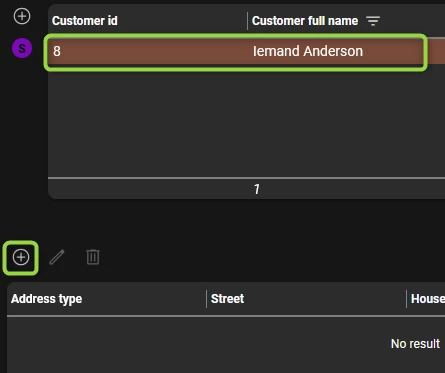Click divider between Street and House columns
This screenshot has height=373, width=445.
coord(406,299)
